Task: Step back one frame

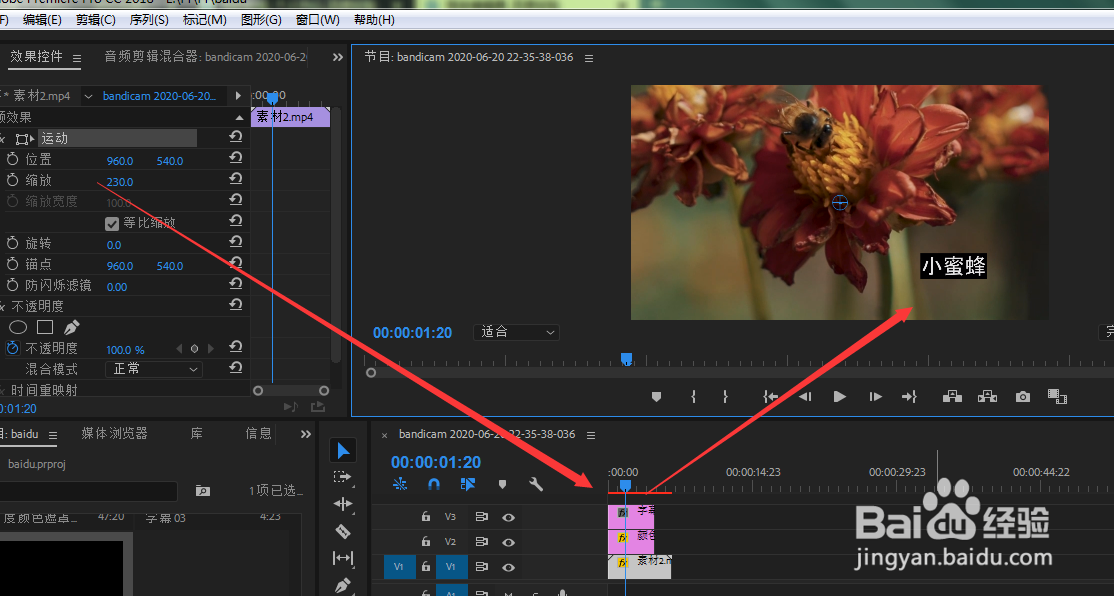Action: [x=805, y=397]
